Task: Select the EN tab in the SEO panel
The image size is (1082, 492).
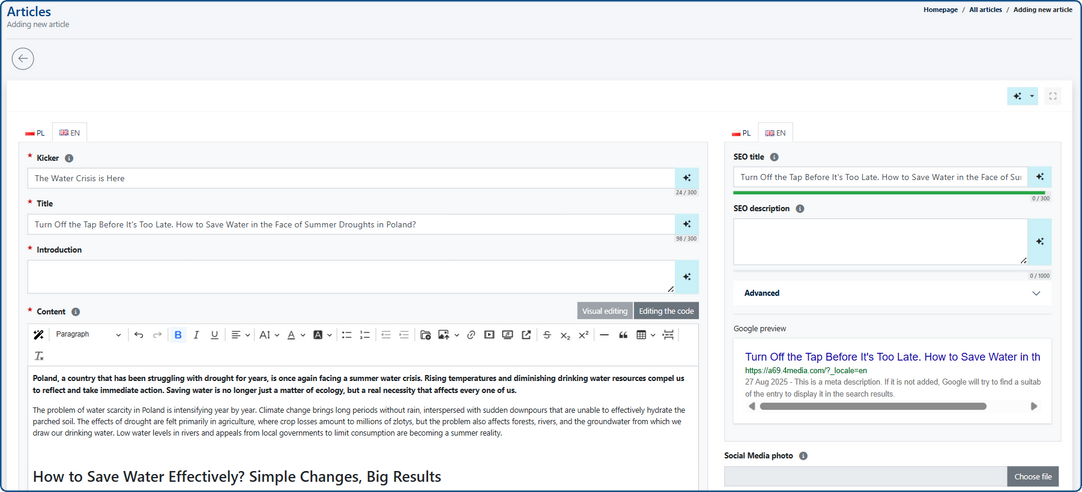Action: click(x=774, y=132)
